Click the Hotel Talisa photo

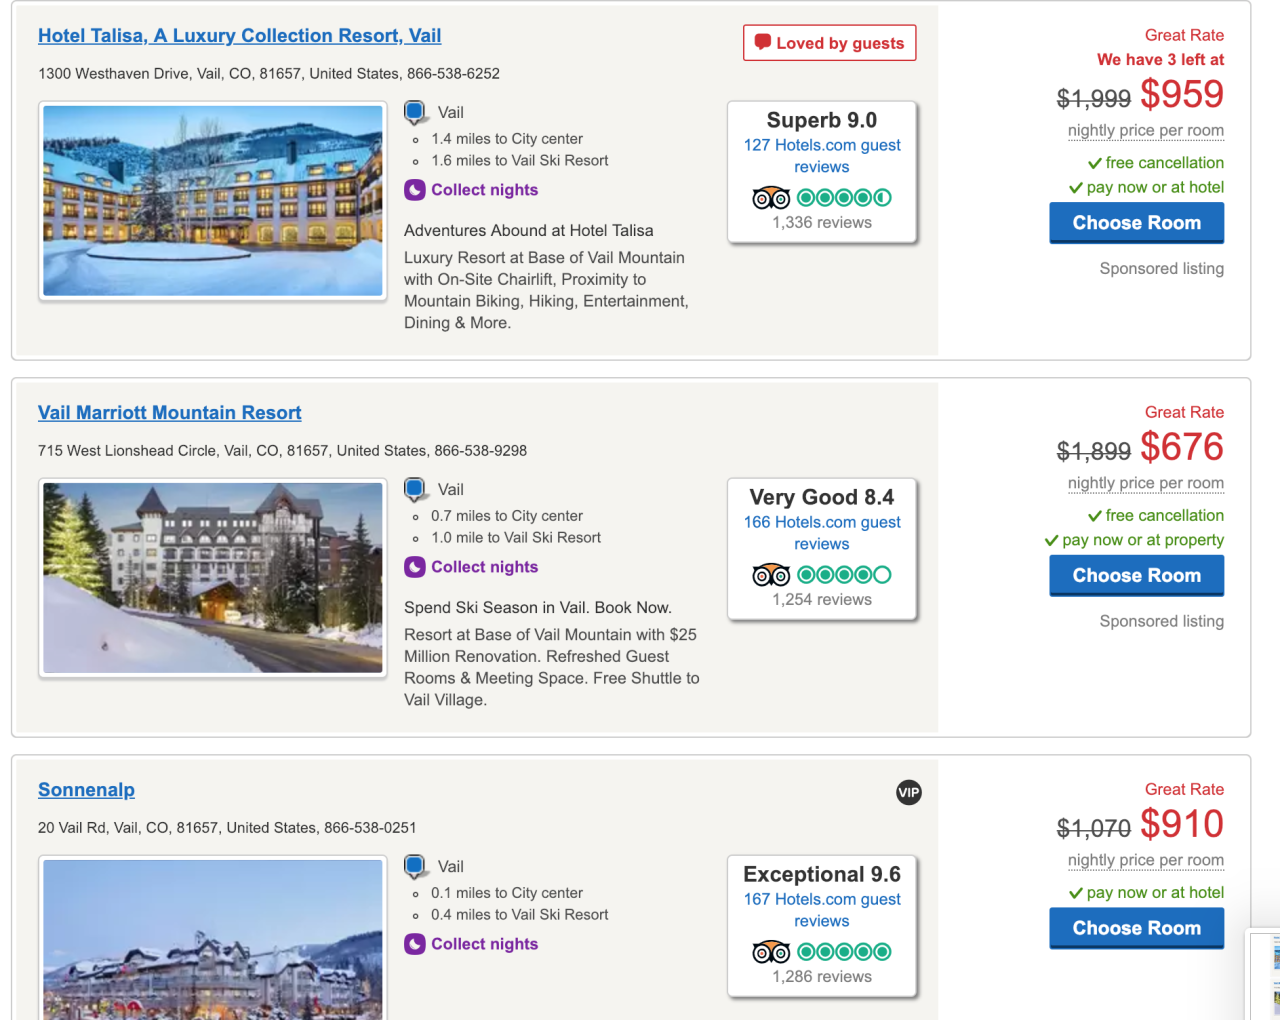[212, 199]
